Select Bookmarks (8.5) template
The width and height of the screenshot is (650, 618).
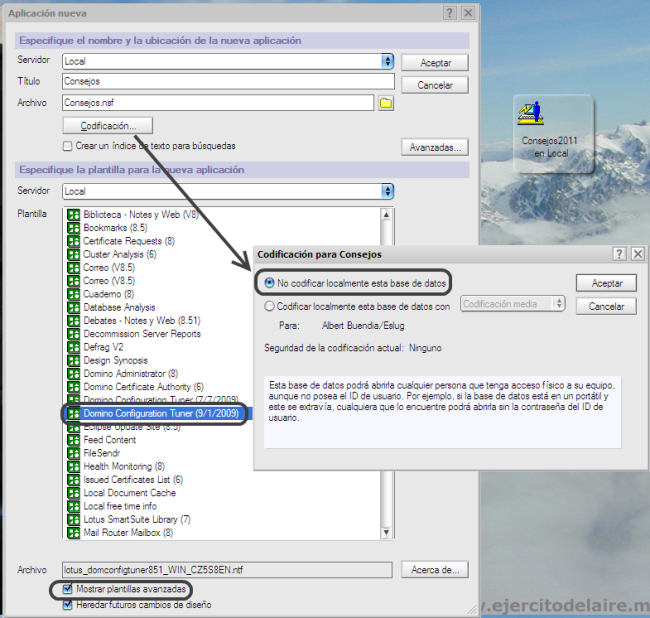click(115, 228)
